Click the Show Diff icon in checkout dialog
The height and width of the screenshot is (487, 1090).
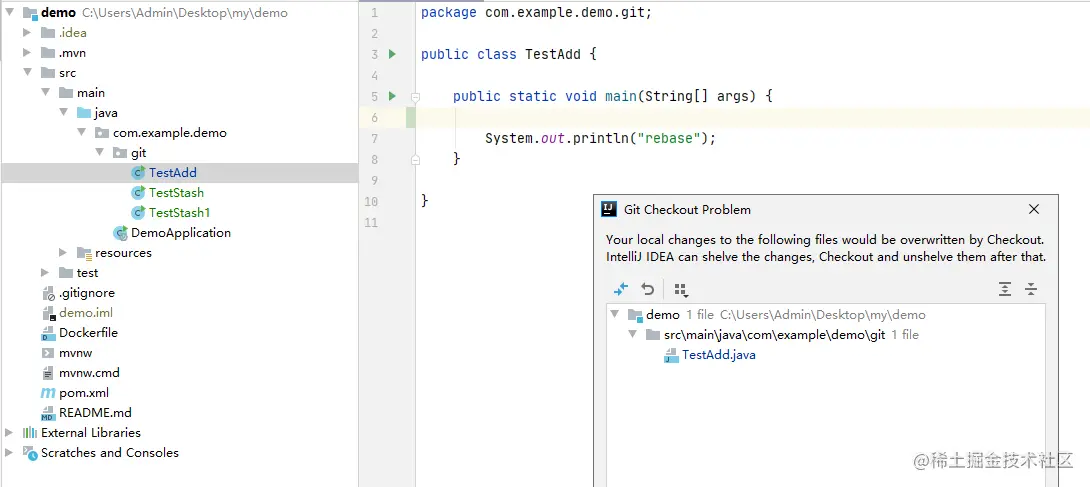click(621, 289)
